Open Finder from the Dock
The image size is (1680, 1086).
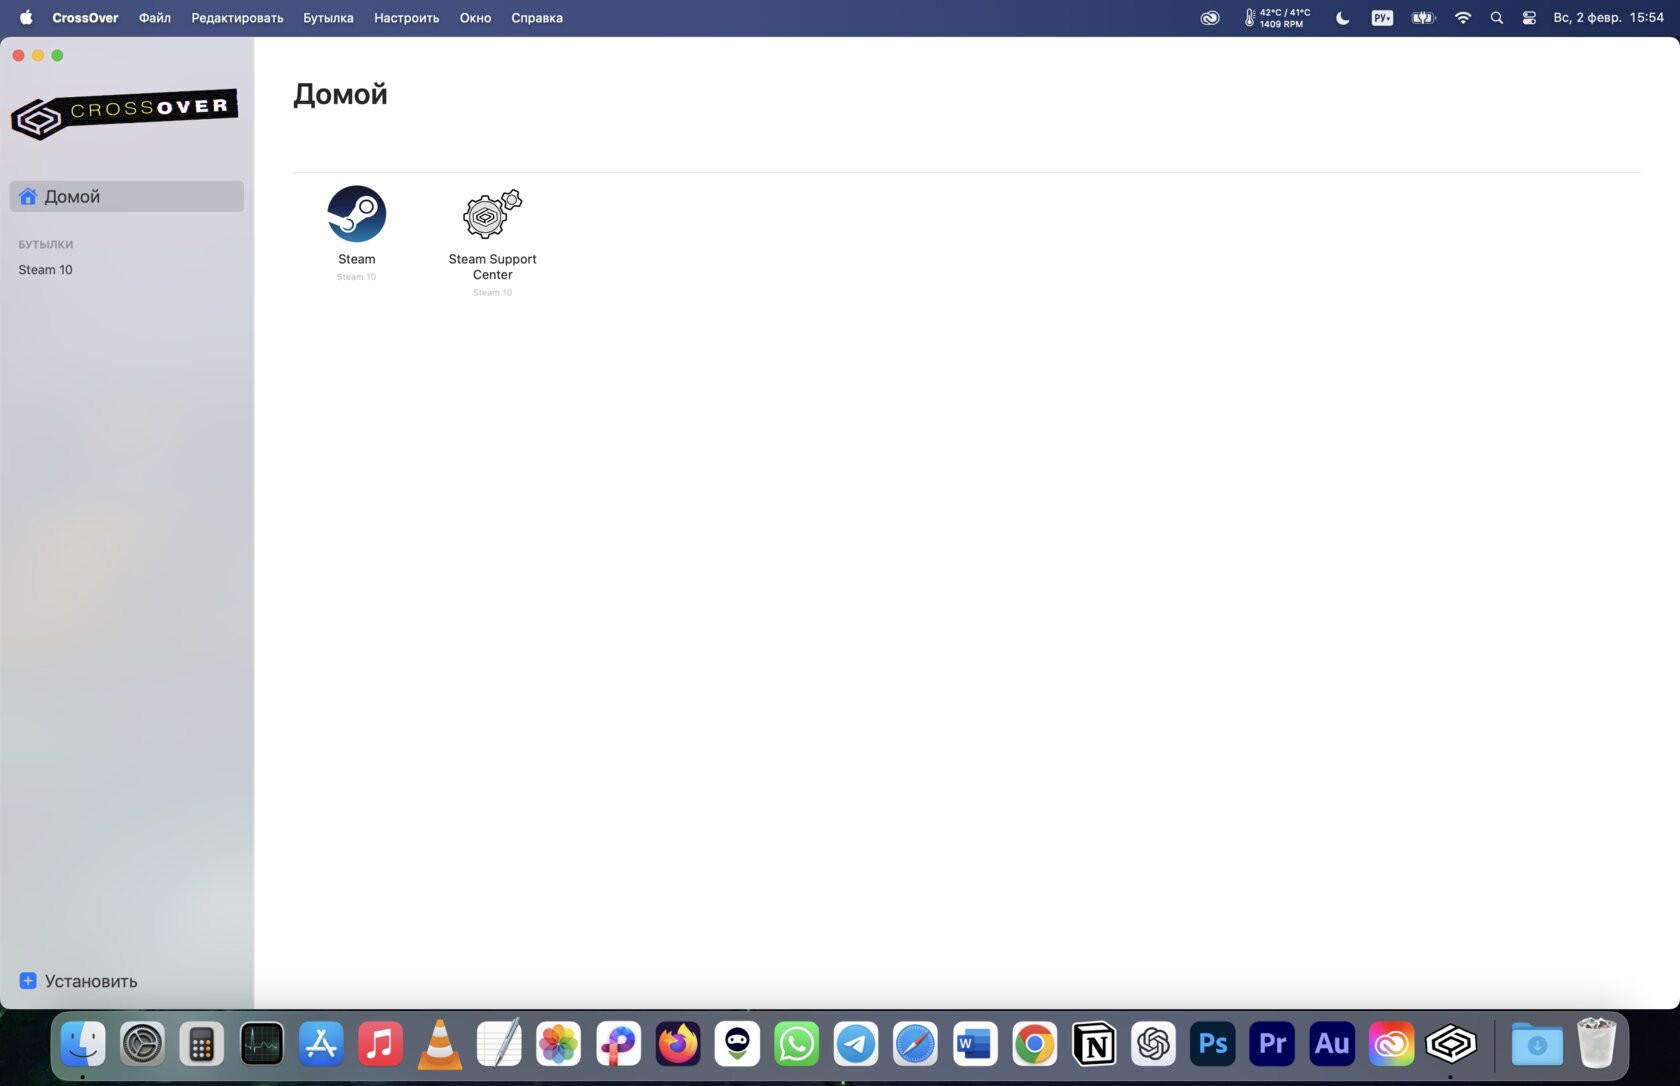tap(83, 1044)
